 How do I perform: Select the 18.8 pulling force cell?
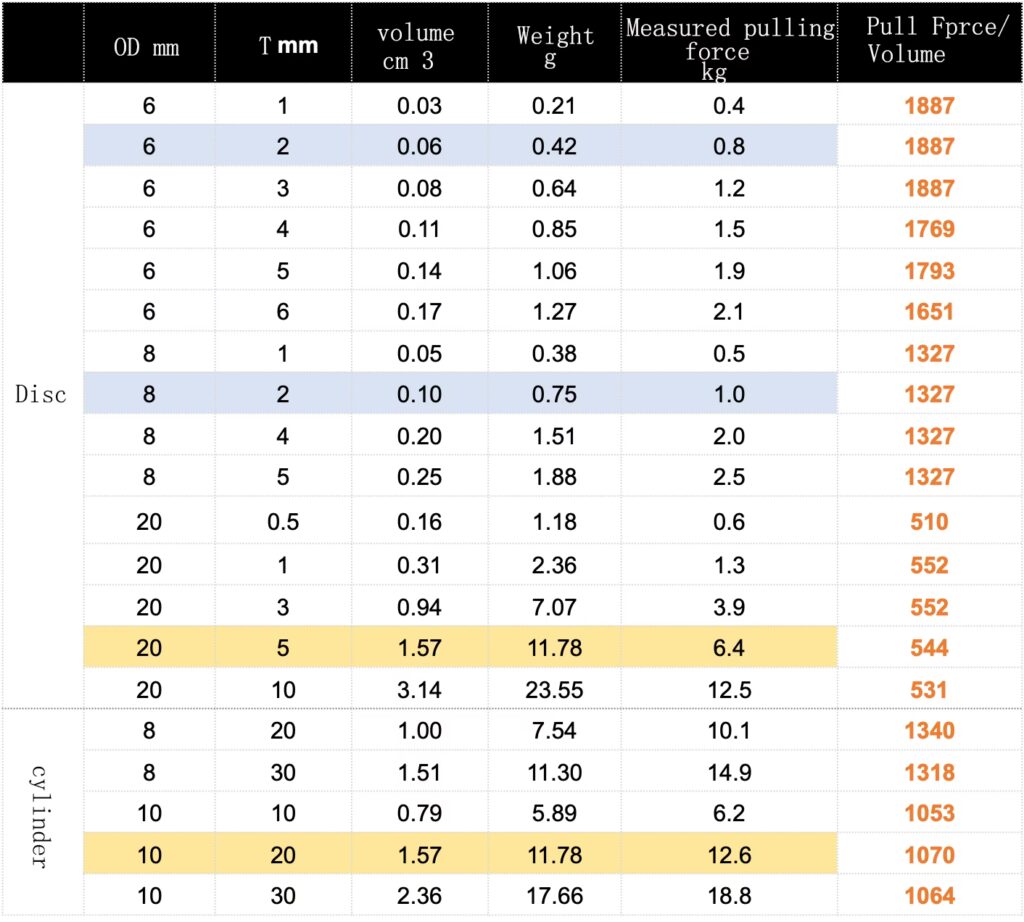pyautogui.click(x=728, y=896)
